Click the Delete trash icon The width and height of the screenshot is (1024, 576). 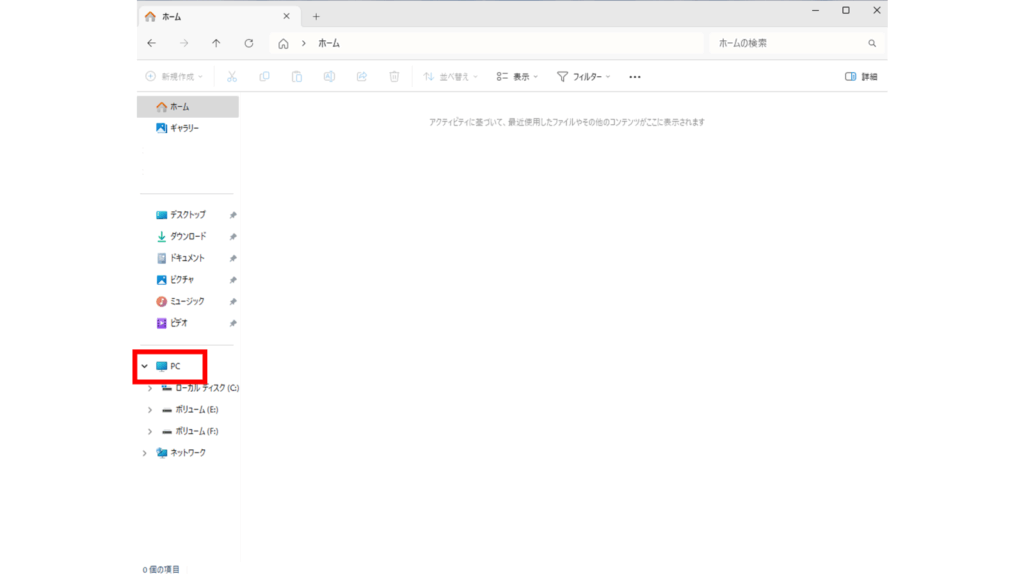click(394, 76)
